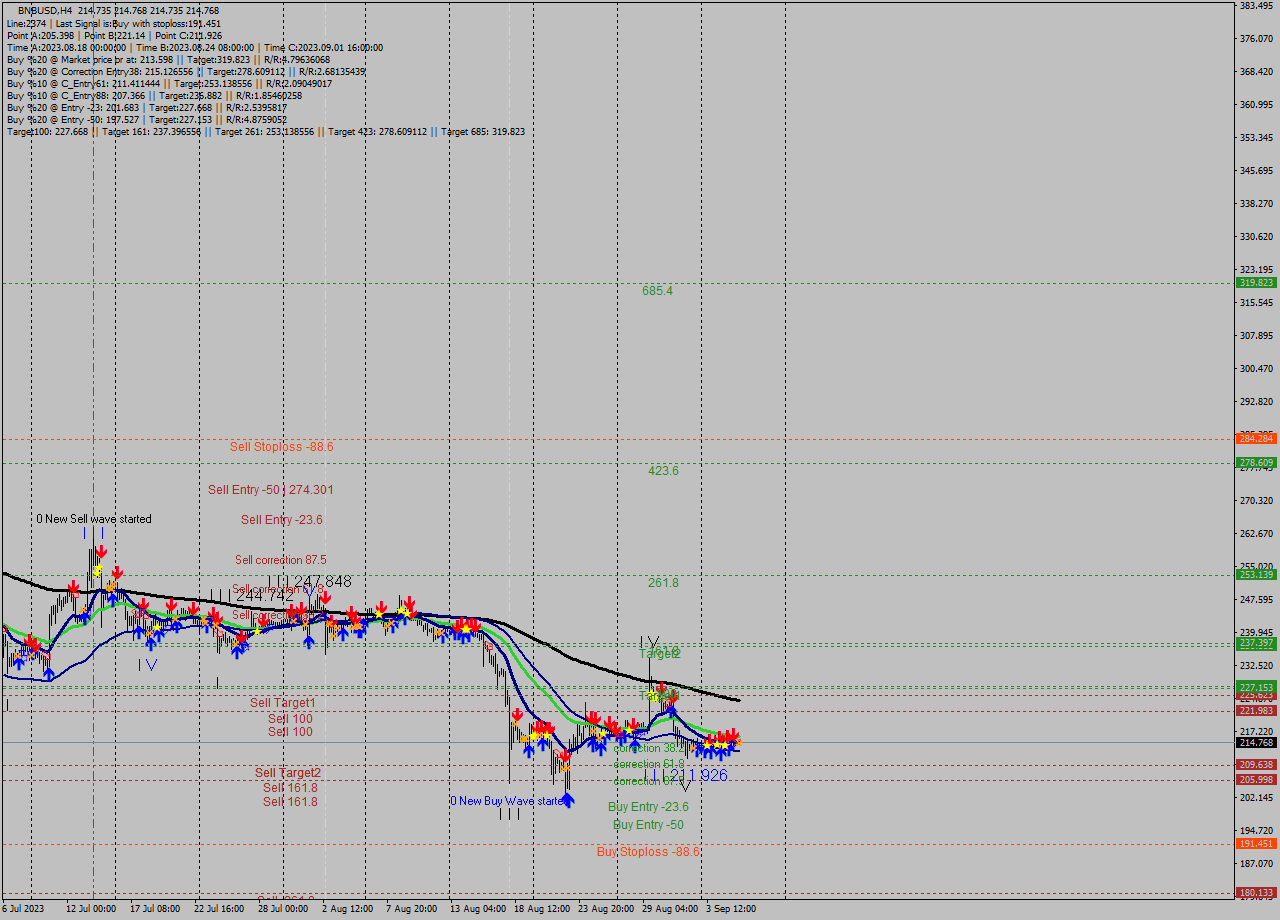Click the Buy Entry -23.6 green label

pyautogui.click(x=648, y=807)
